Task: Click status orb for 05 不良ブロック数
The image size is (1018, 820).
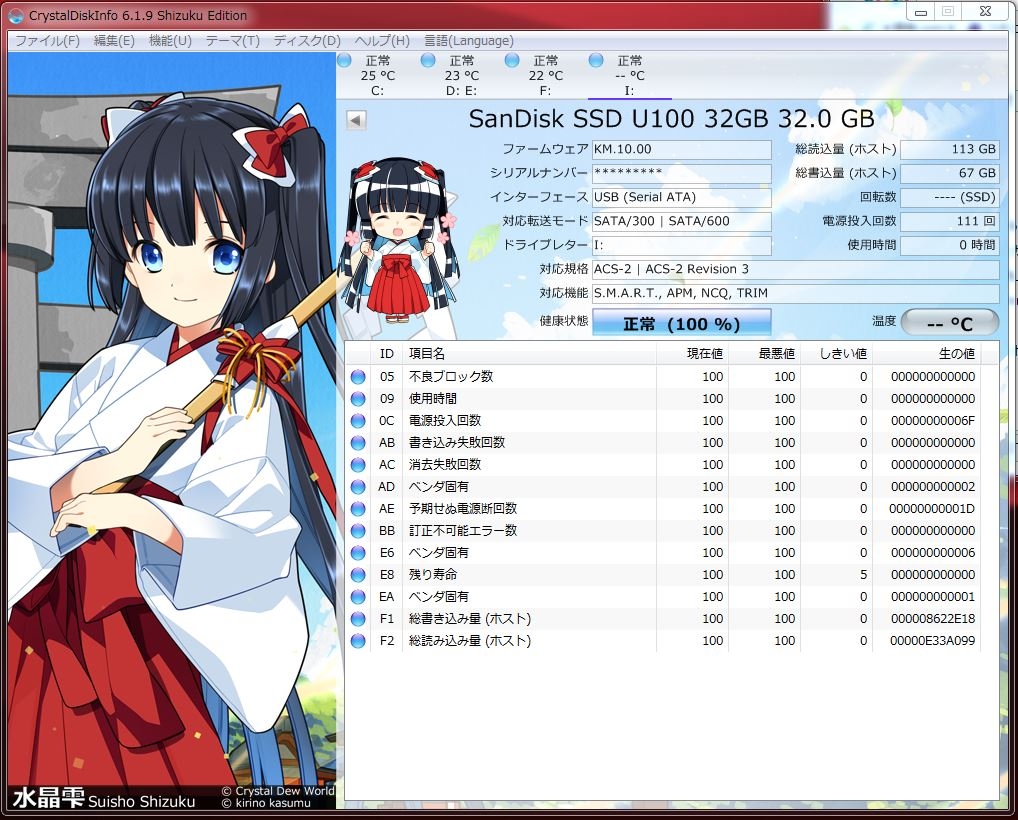Action: 358,377
